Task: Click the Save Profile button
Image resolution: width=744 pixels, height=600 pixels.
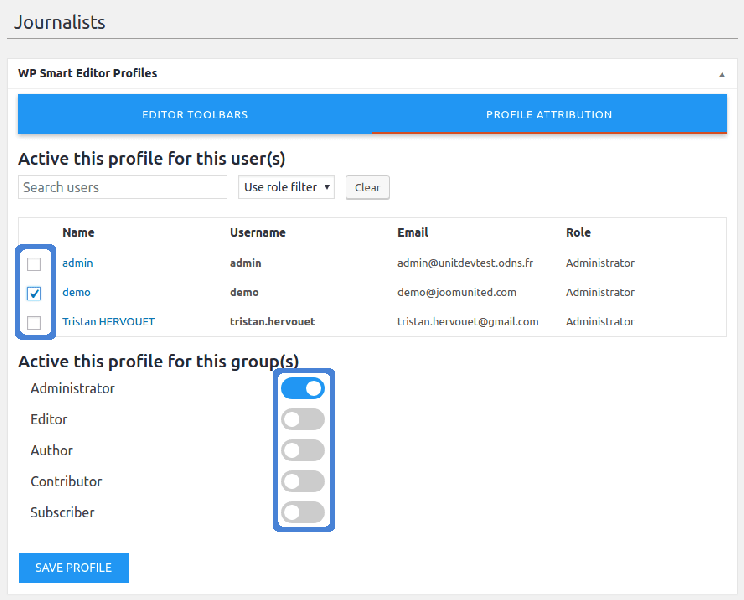Action: (74, 568)
